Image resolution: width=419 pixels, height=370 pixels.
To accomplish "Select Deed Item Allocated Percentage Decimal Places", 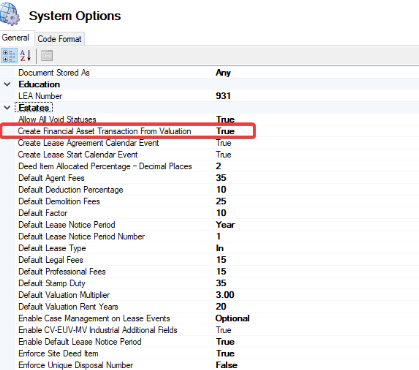I will tap(105, 166).
